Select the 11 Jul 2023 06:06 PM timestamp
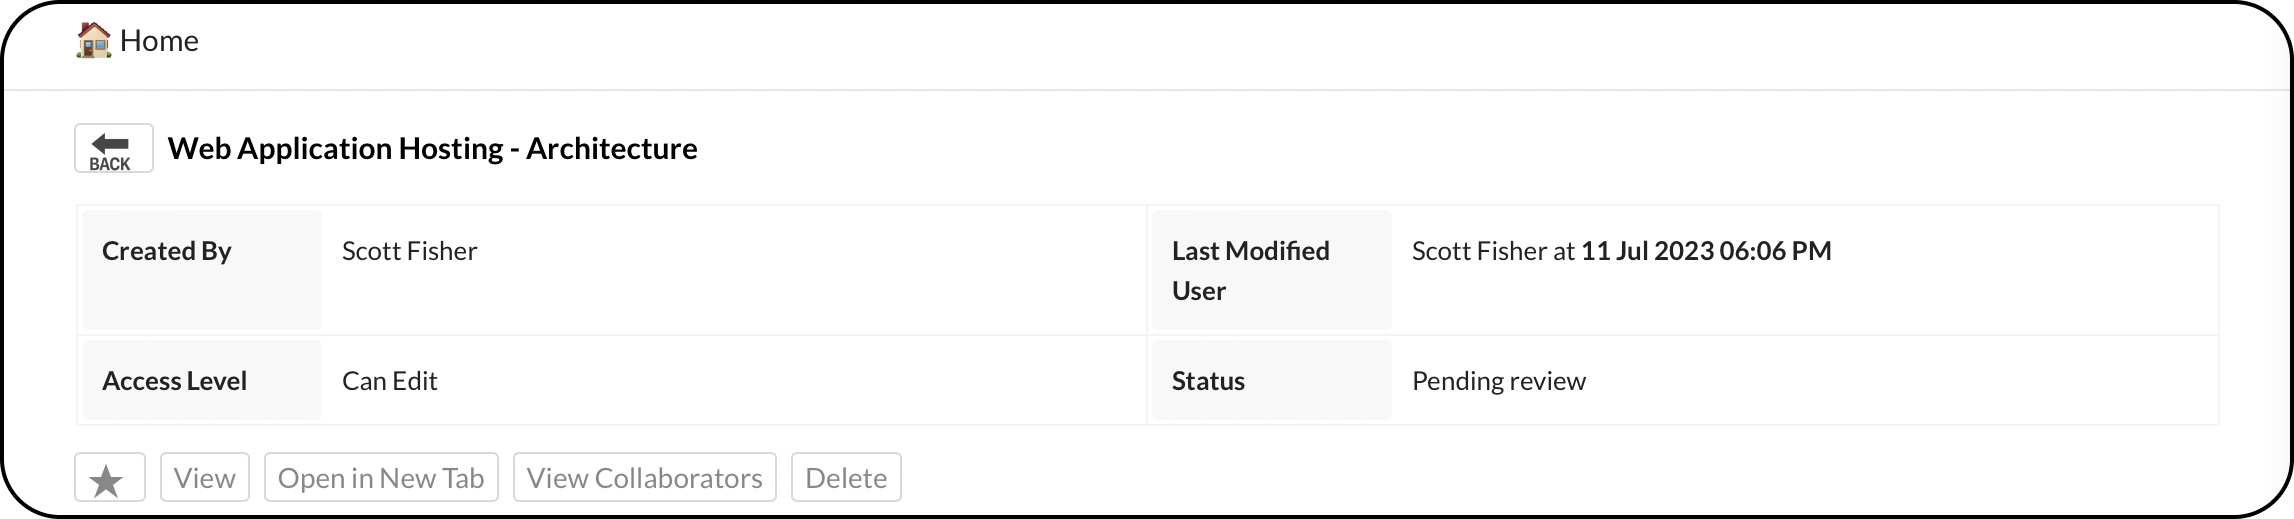Screen dimensions: 2294x519 [x=1706, y=251]
